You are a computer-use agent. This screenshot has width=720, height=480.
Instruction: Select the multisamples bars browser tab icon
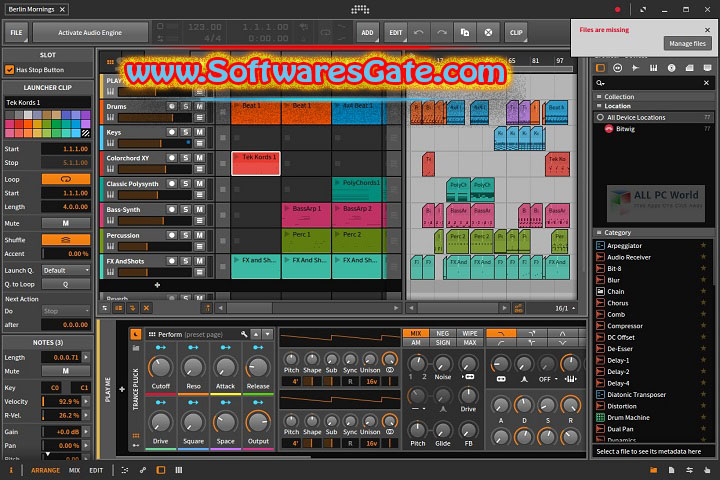653,68
